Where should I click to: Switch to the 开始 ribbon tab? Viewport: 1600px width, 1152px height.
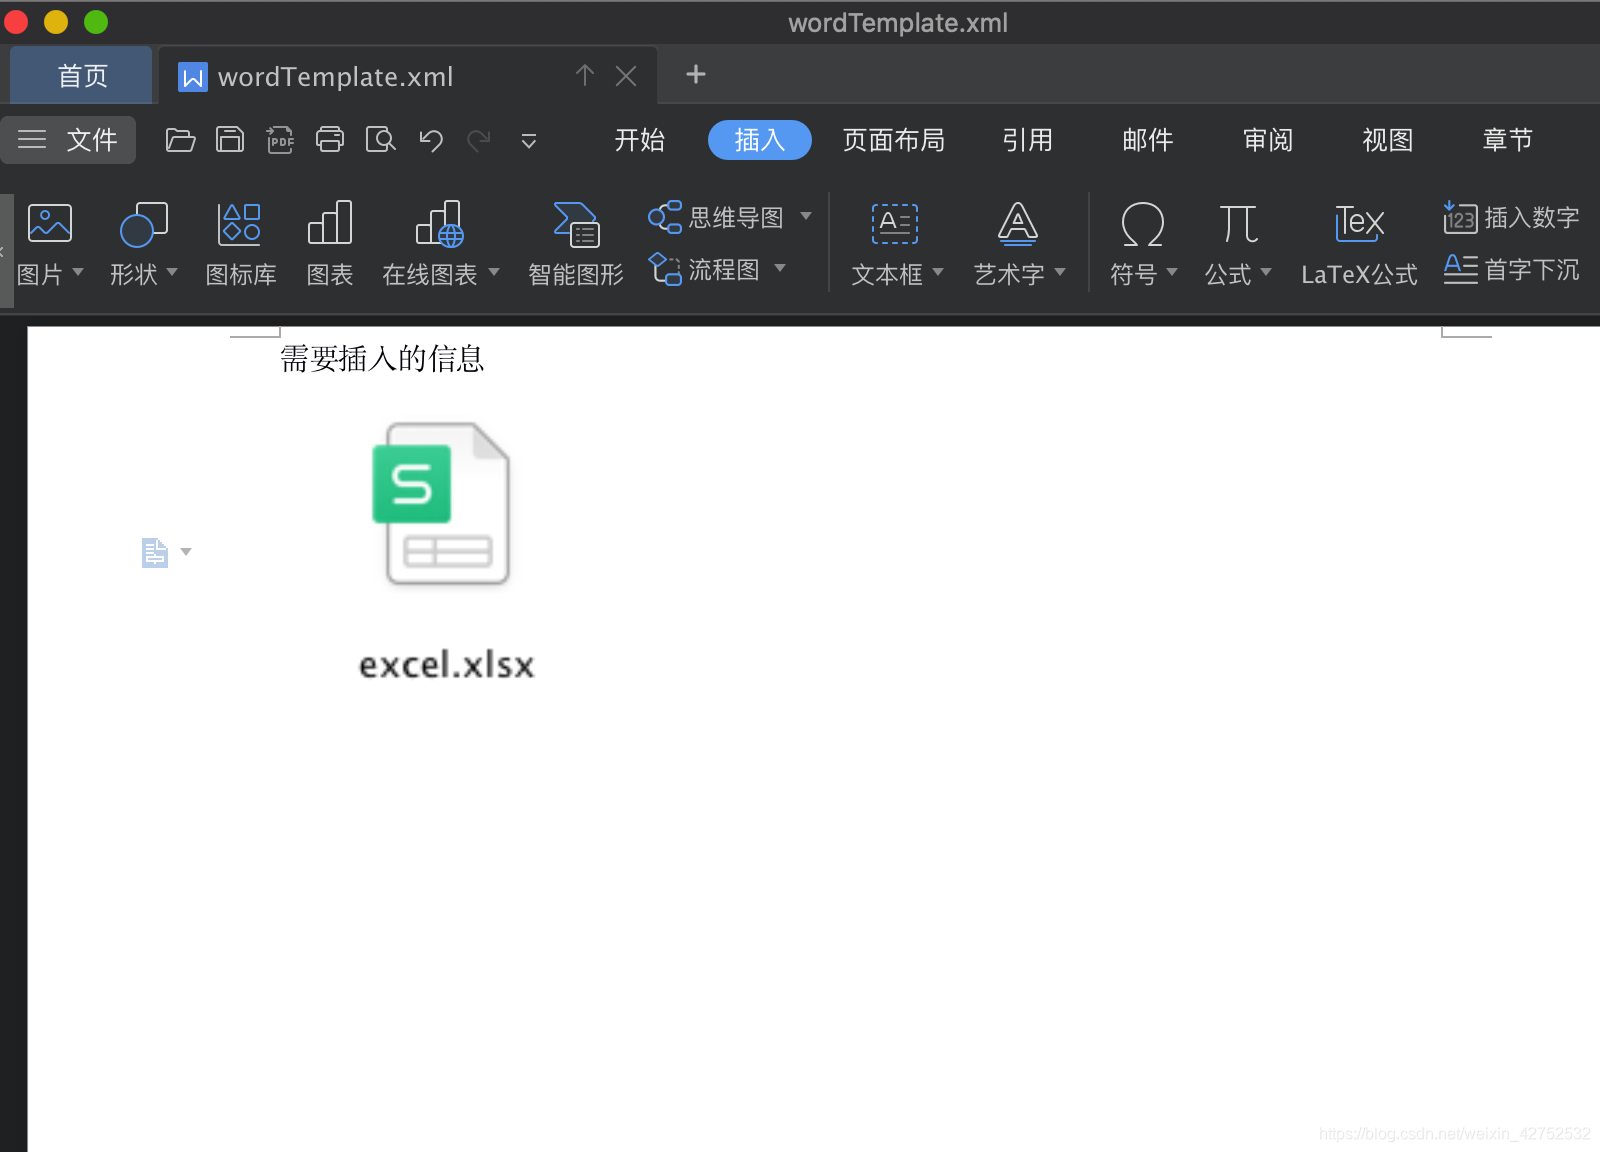[x=640, y=140]
